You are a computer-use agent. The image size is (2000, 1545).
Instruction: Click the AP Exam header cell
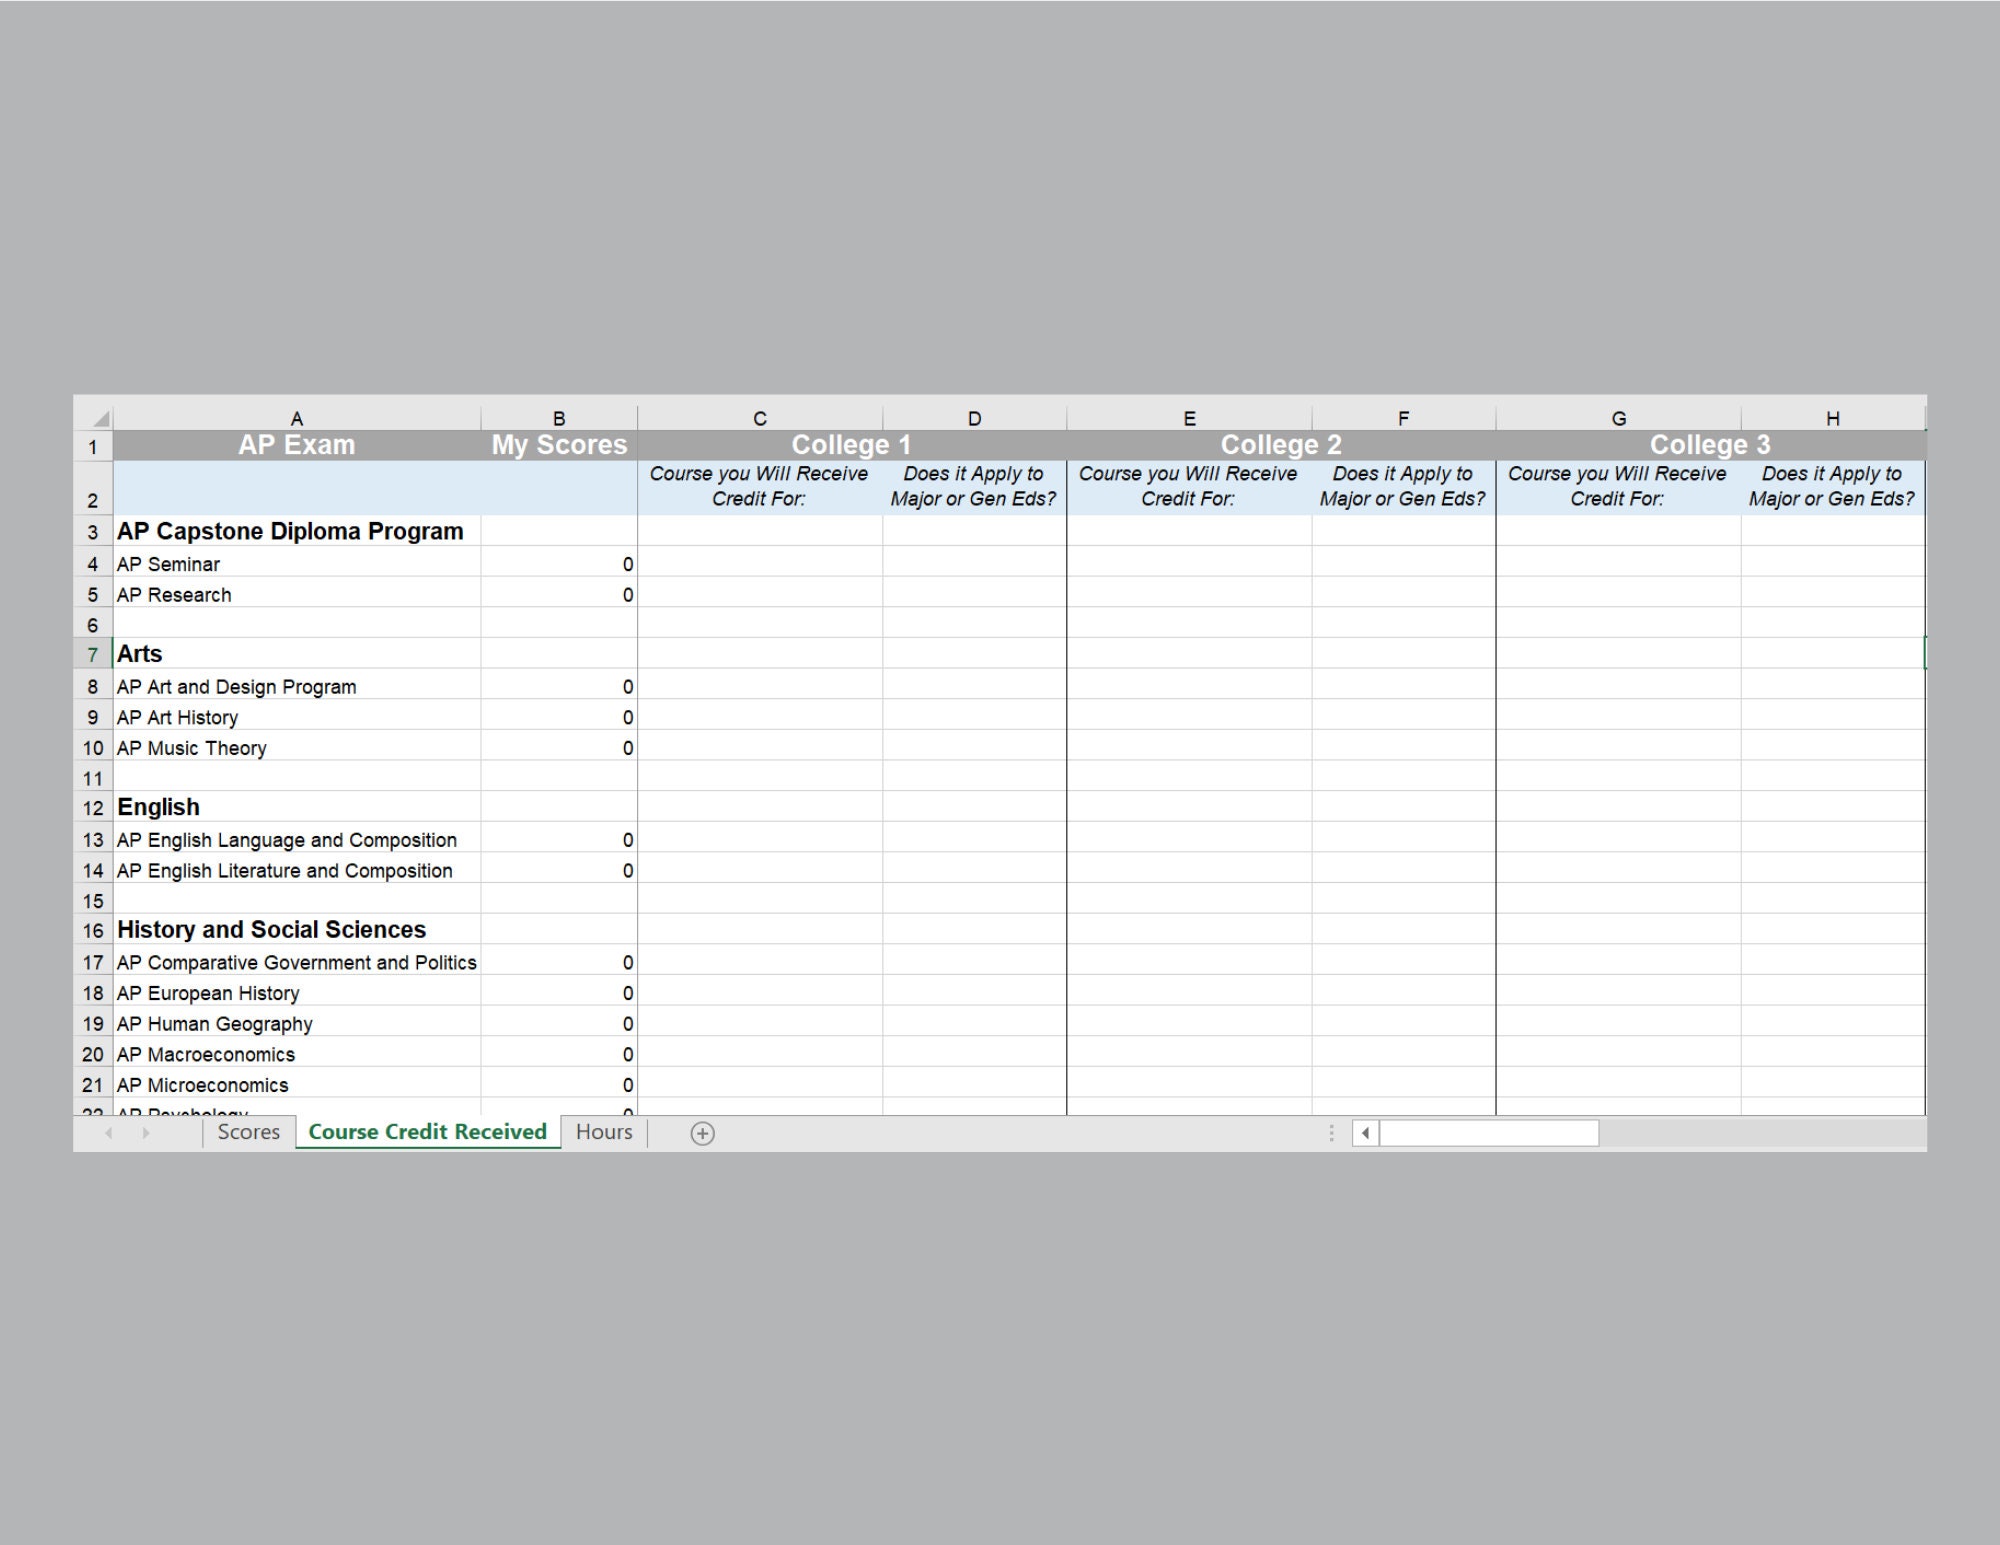tap(297, 445)
